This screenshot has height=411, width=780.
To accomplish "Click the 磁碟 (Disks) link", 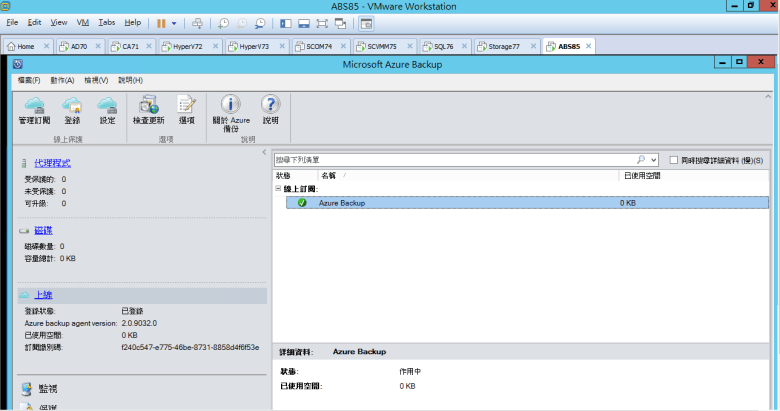I will coord(43,230).
